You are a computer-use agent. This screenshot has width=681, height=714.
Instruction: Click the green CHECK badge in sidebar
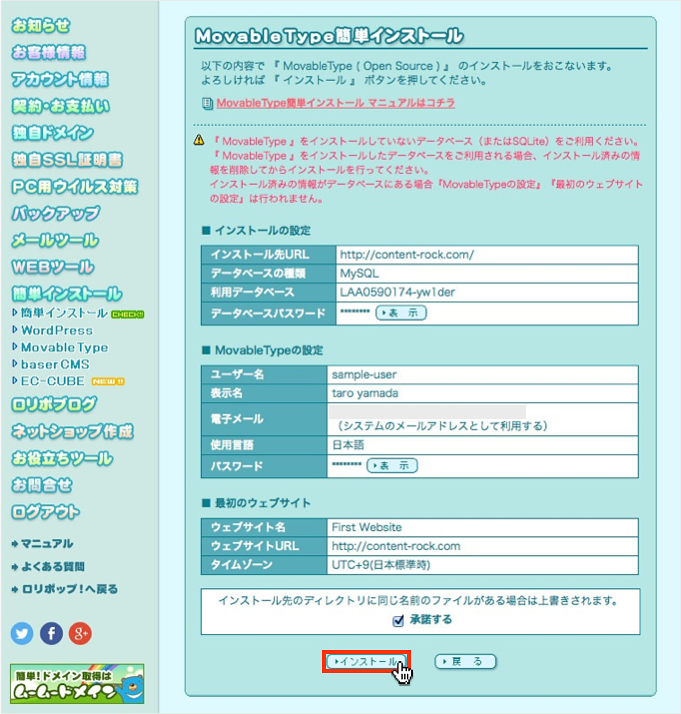[128, 314]
